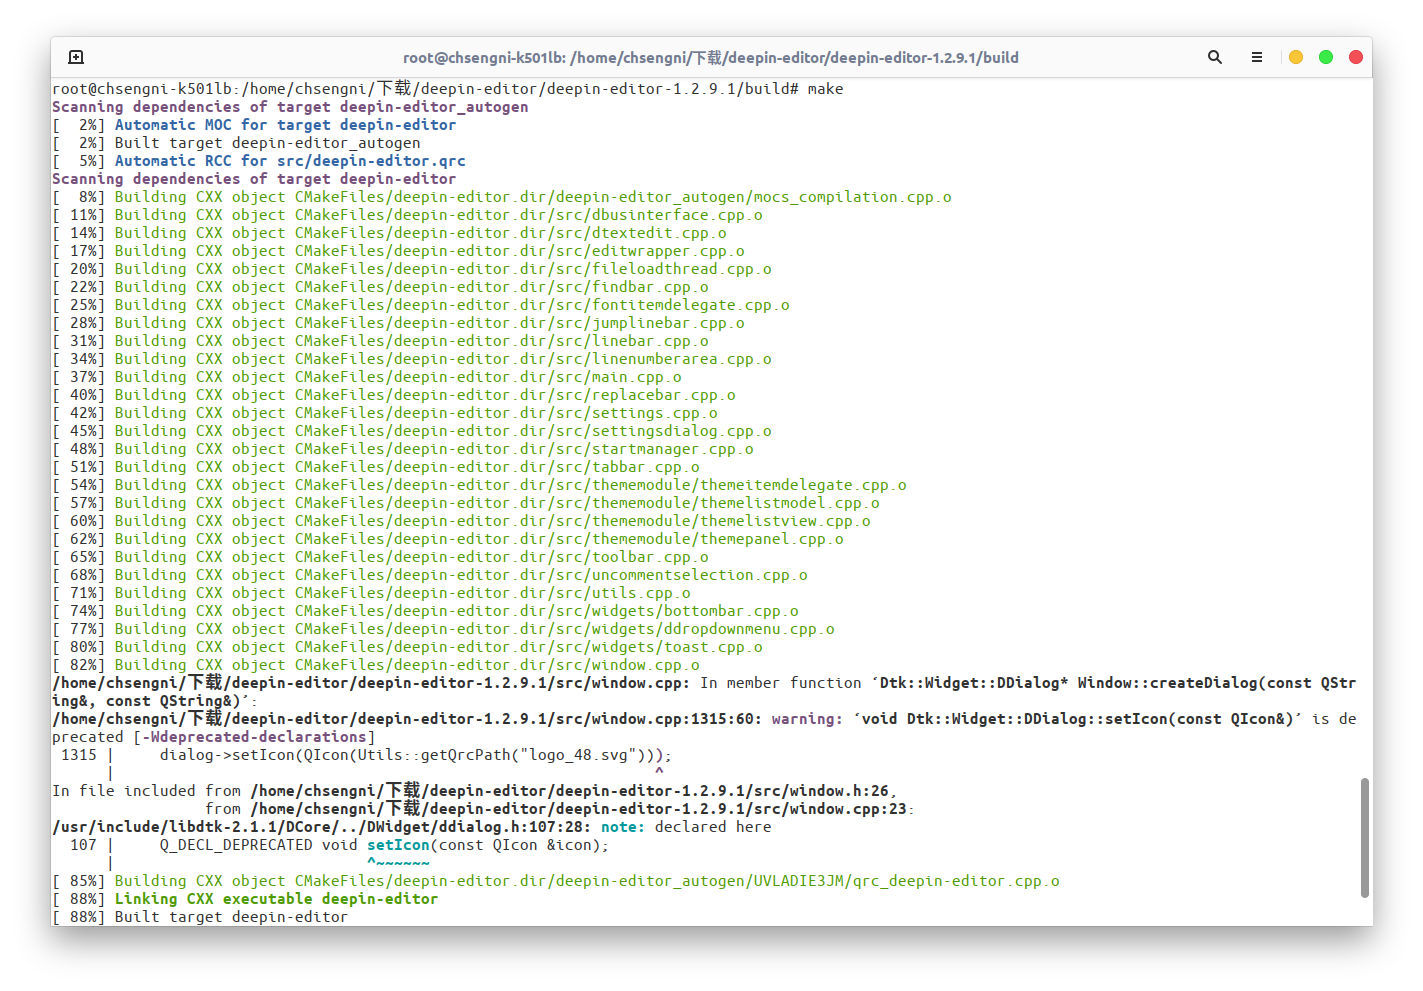Click the '-Wdeprecated-declarations' warning flag

[x=254, y=737]
